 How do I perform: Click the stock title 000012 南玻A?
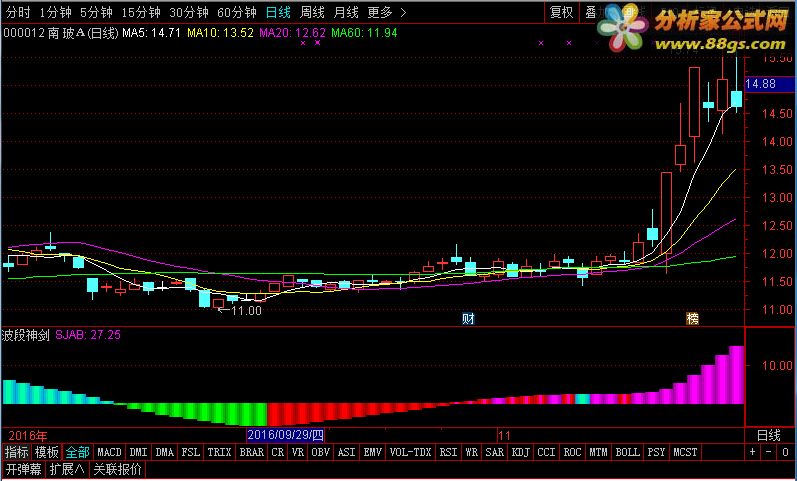[61, 33]
